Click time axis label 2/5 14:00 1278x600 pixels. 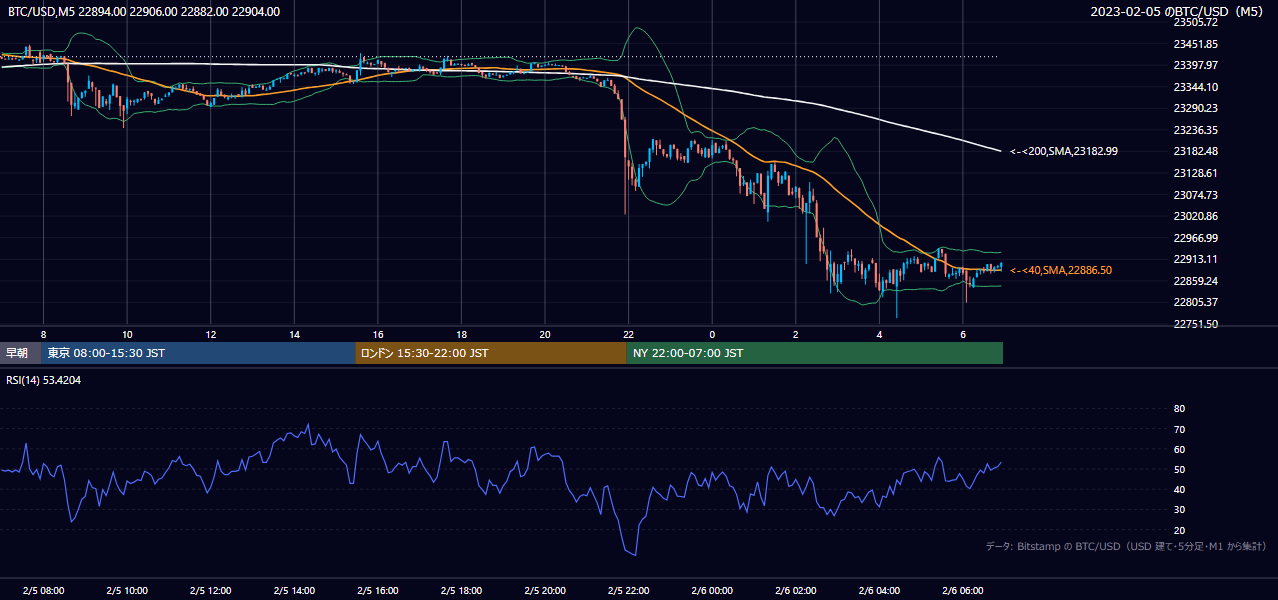pos(295,591)
